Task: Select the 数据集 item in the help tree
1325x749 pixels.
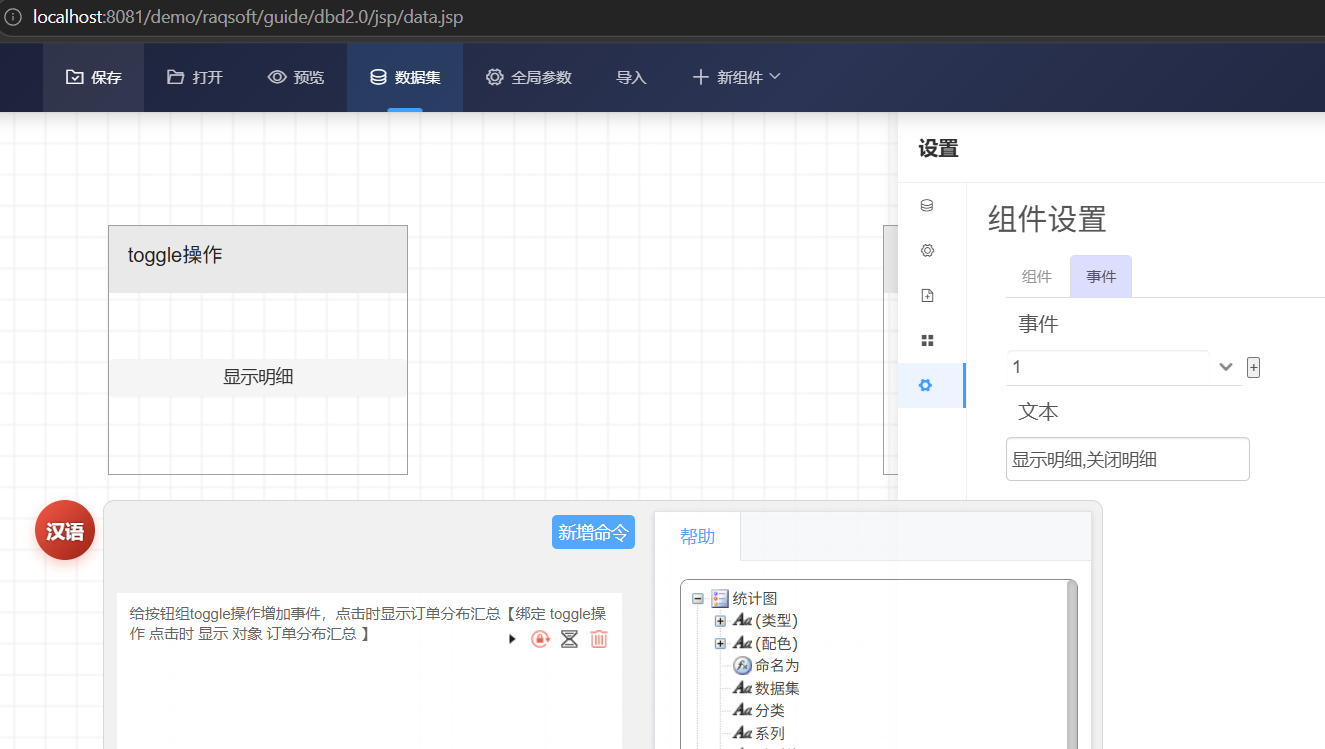Action: [777, 688]
